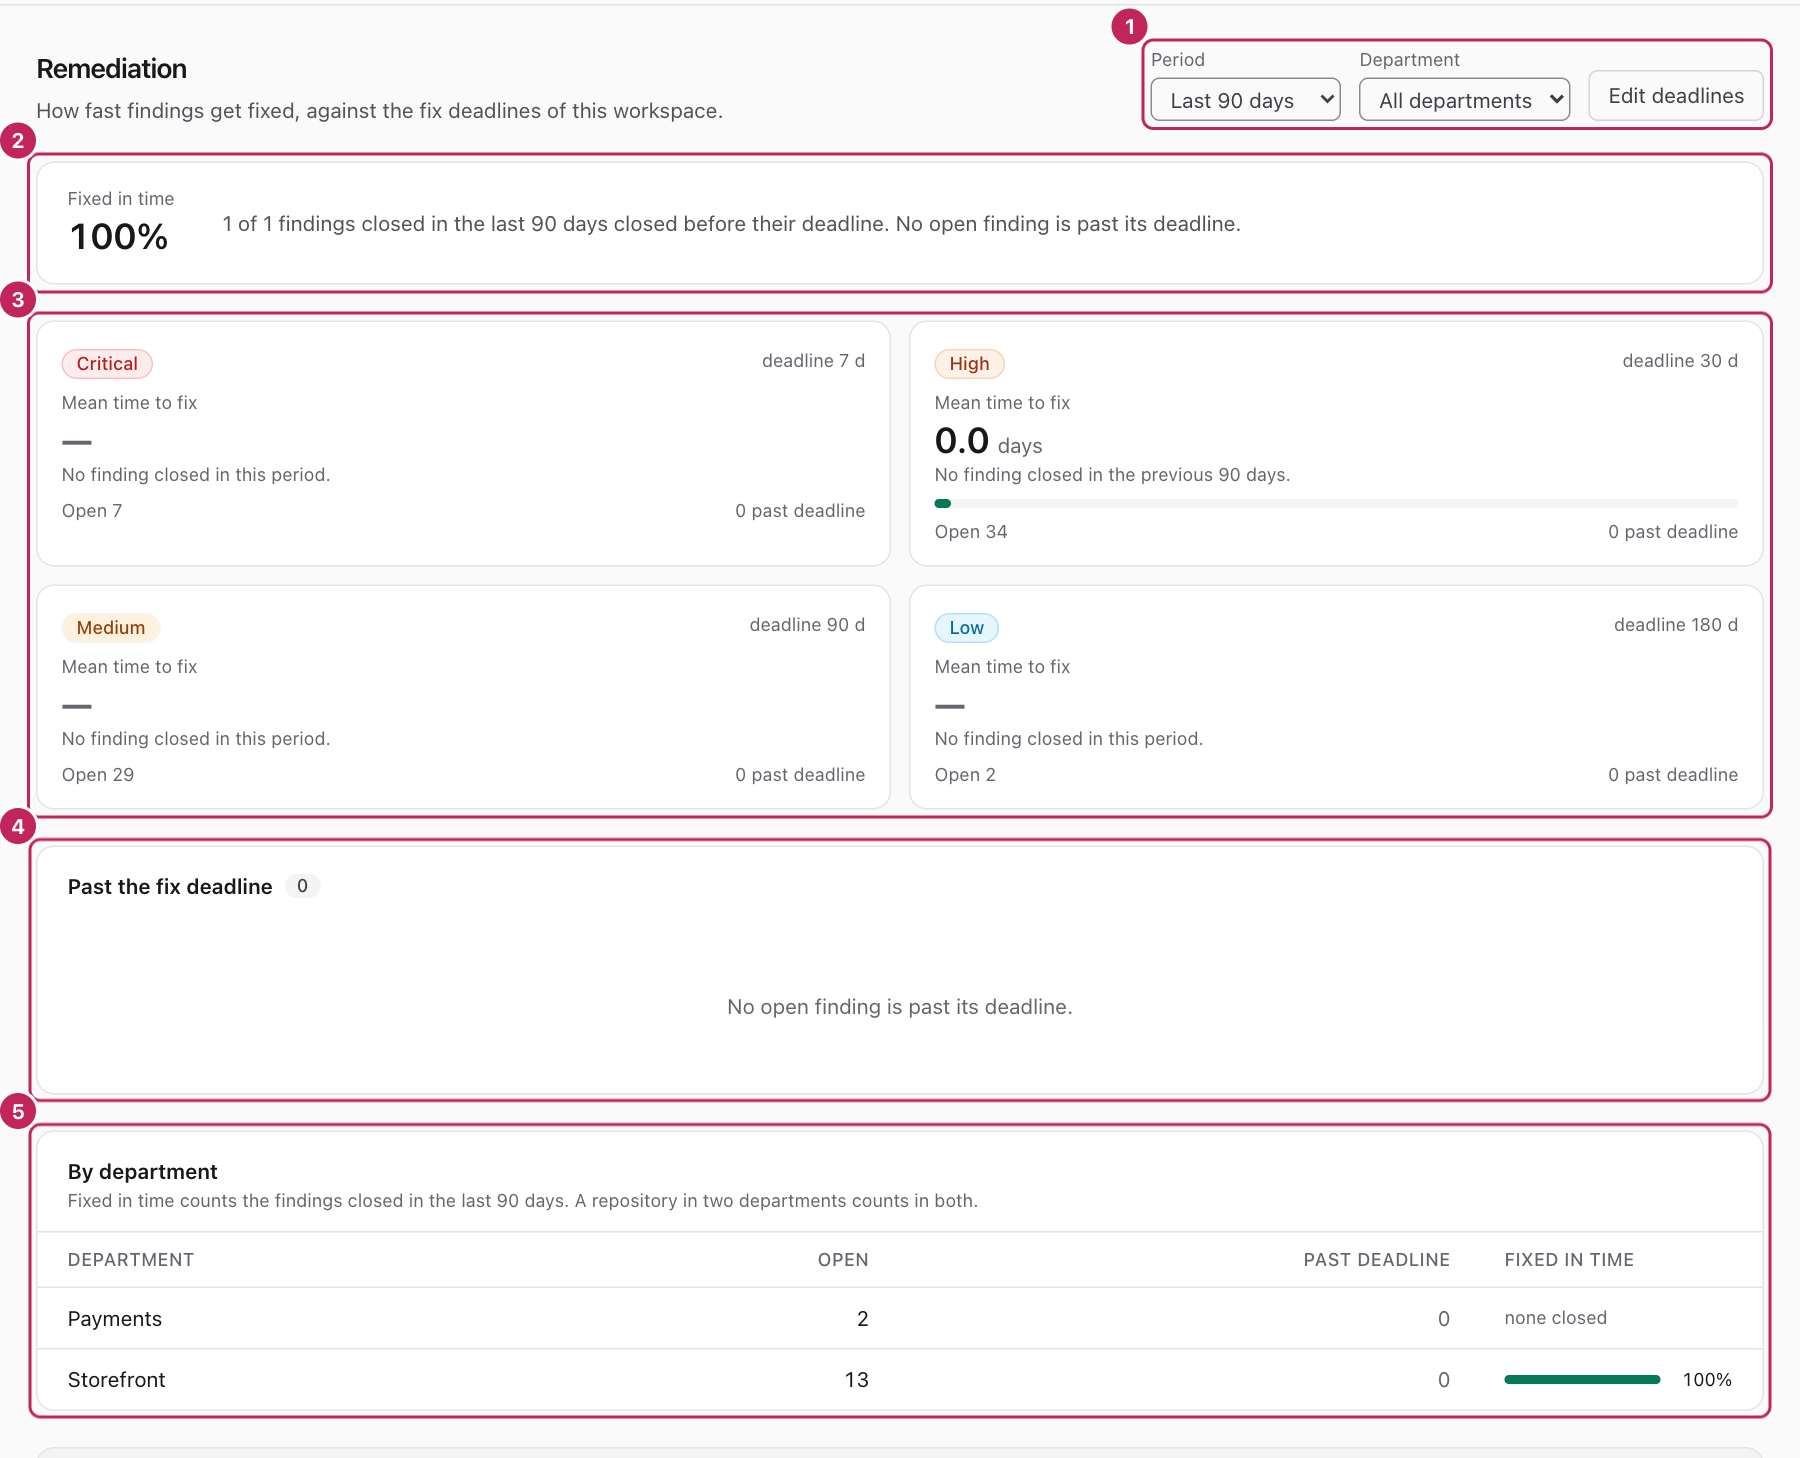Click the PAST DEADLINE column header
The image size is (1800, 1458).
(x=1376, y=1260)
